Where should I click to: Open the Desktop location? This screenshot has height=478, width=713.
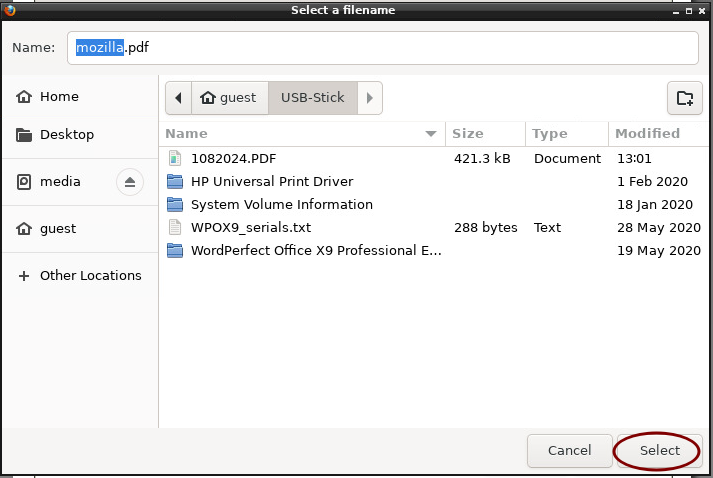click(80, 135)
